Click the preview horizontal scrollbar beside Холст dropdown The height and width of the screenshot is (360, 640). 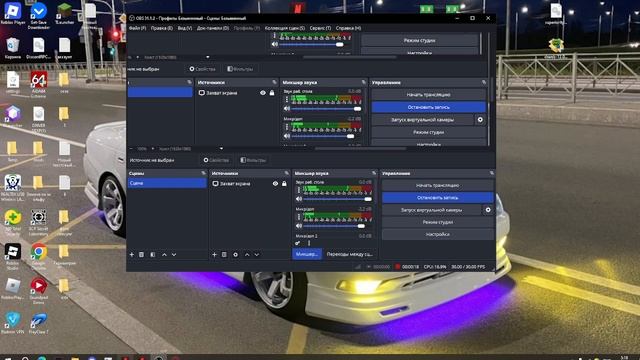[x=361, y=149]
